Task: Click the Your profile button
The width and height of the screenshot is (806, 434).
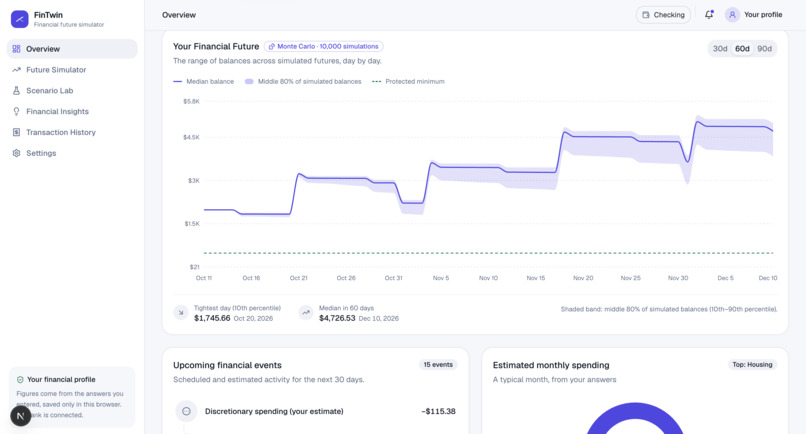Action: (754, 15)
